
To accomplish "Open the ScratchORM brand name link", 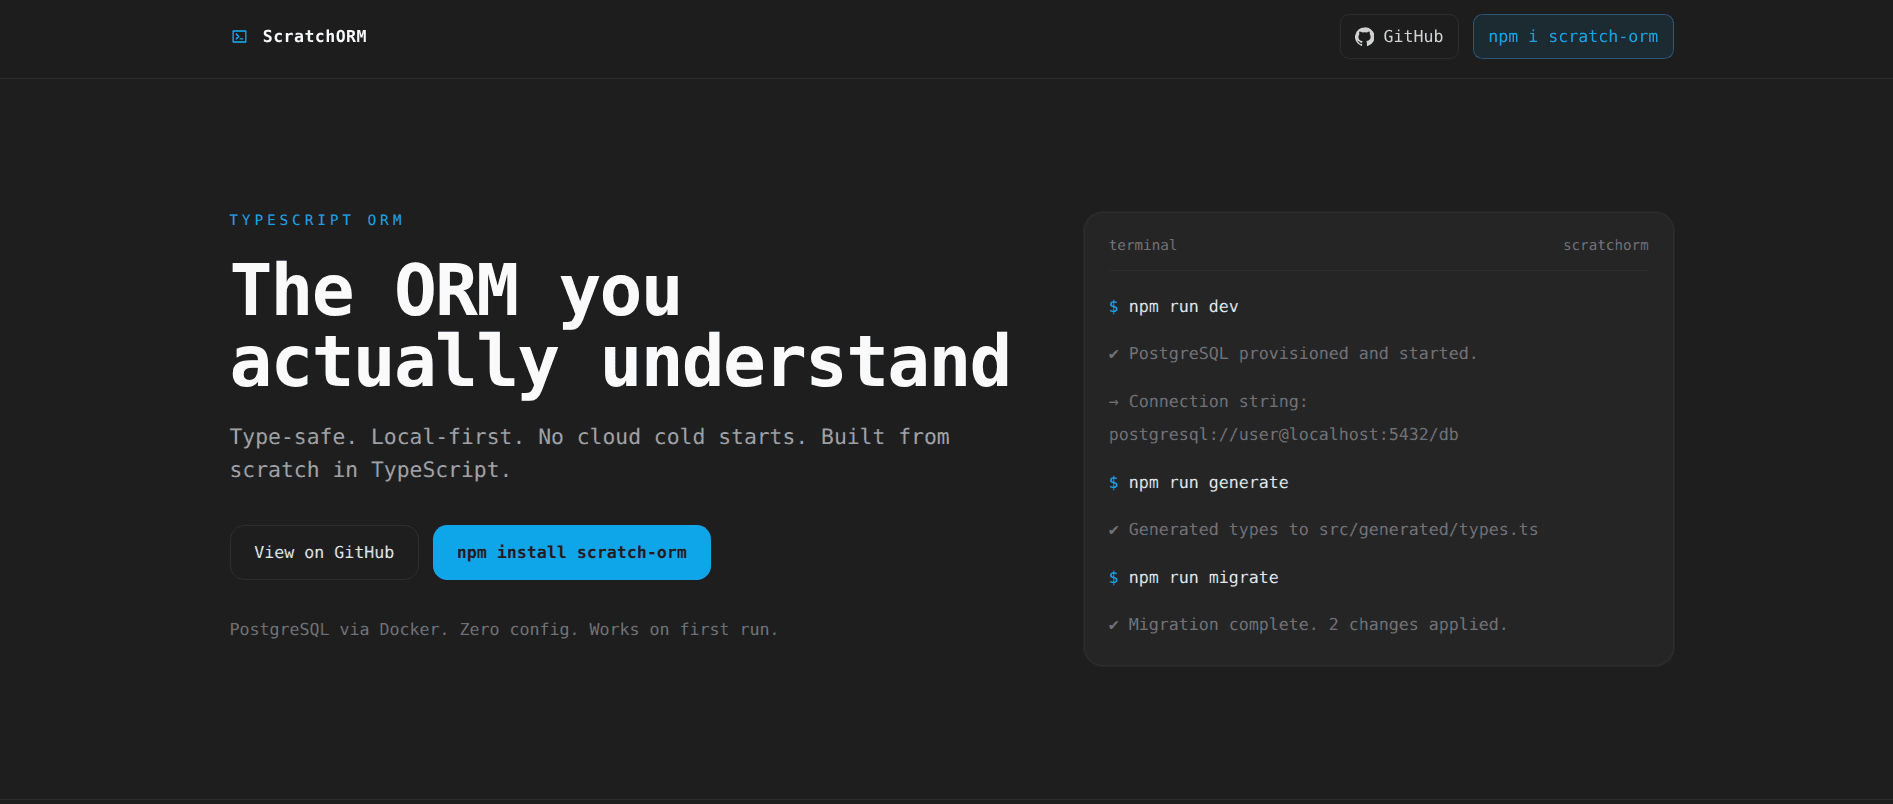I will pyautogui.click(x=314, y=37).
